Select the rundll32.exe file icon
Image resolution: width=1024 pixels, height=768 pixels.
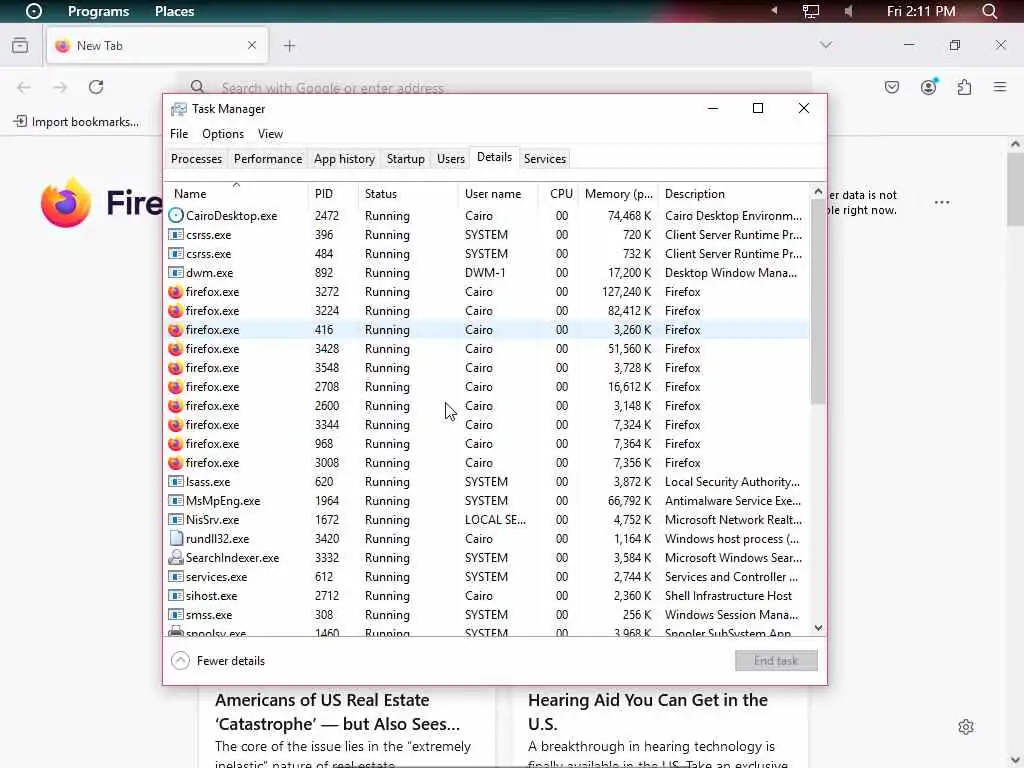click(176, 539)
